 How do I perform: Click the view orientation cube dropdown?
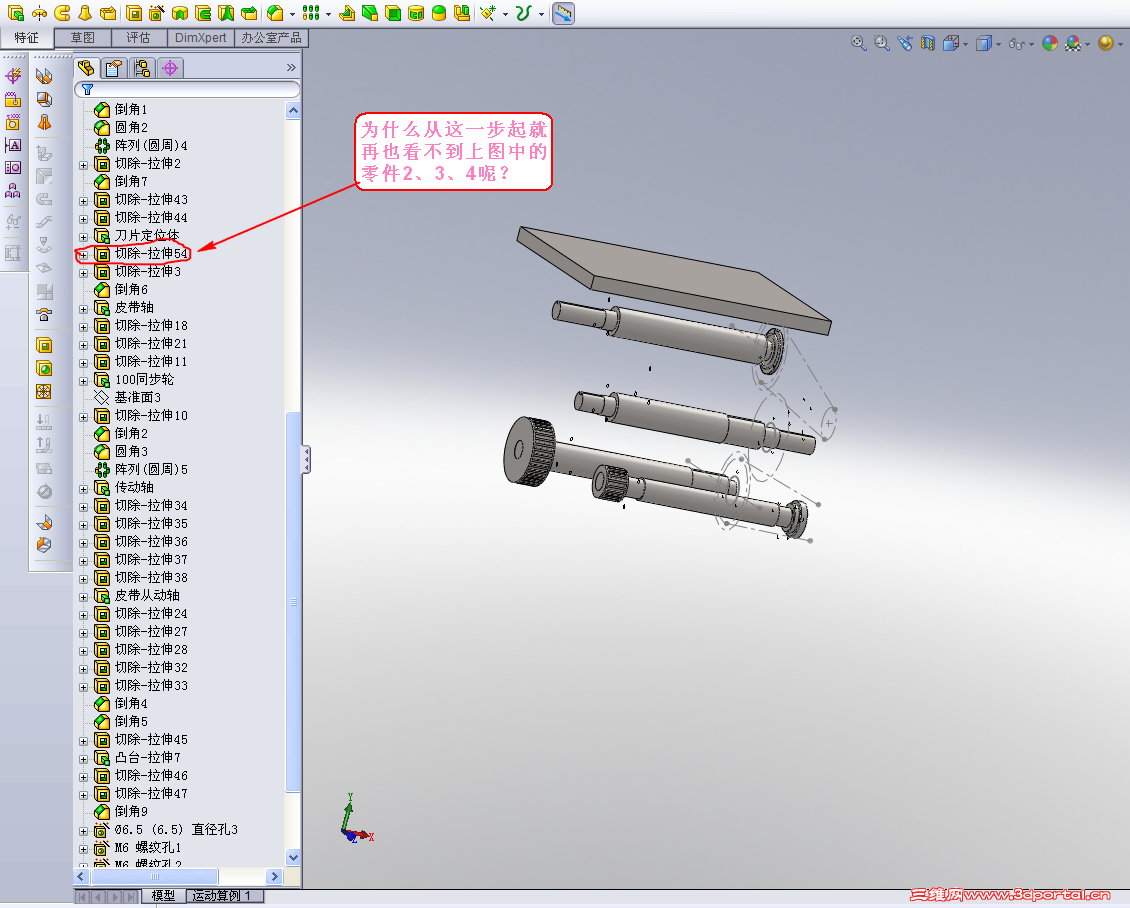point(965,43)
